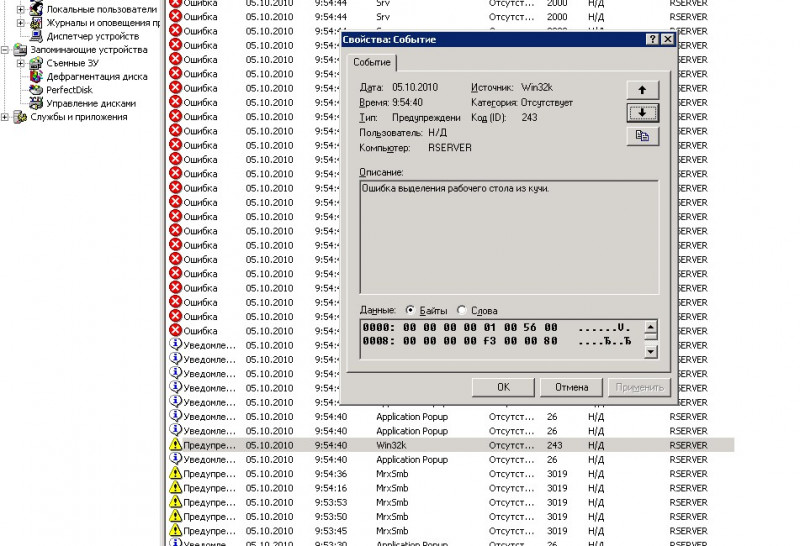Screen dimensions: 800x546
Task: Click warning icon of MrxSmb 9:53:45 row
Action: [x=176, y=530]
